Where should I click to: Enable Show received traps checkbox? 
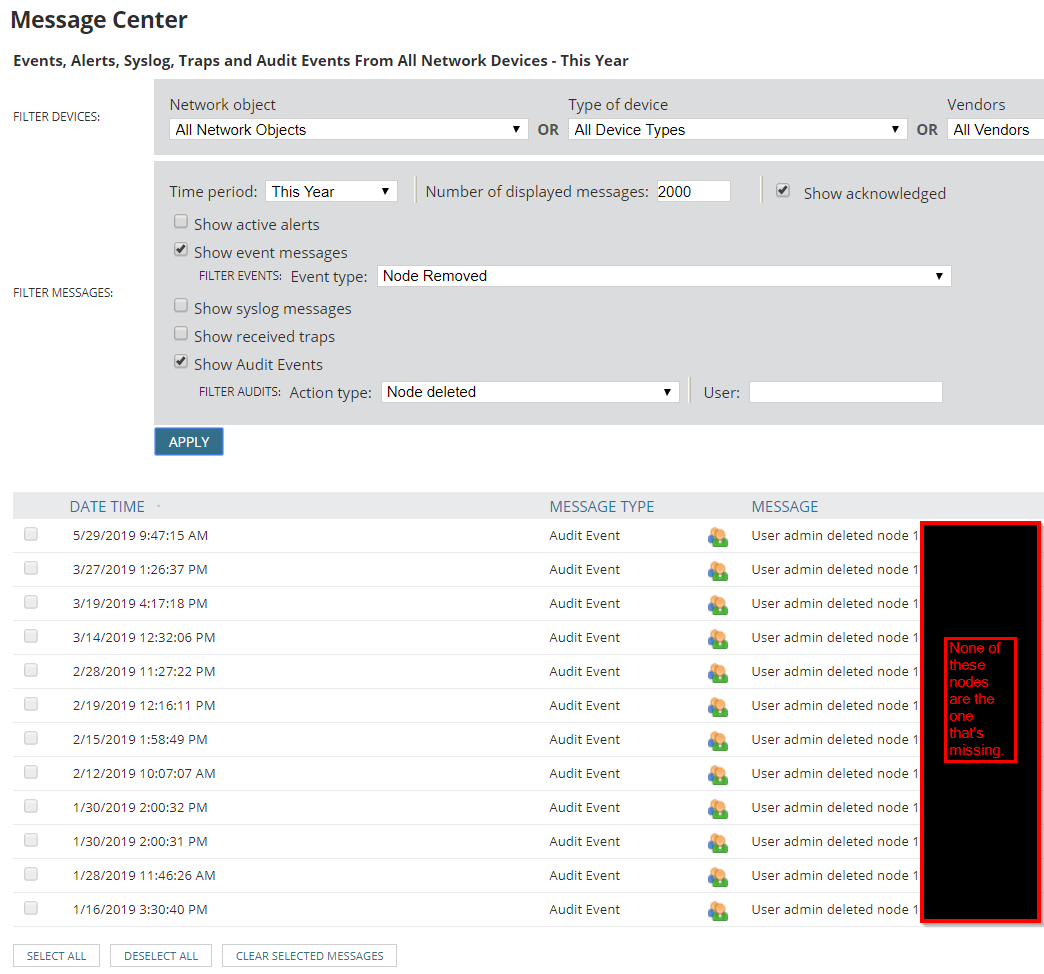(x=180, y=333)
